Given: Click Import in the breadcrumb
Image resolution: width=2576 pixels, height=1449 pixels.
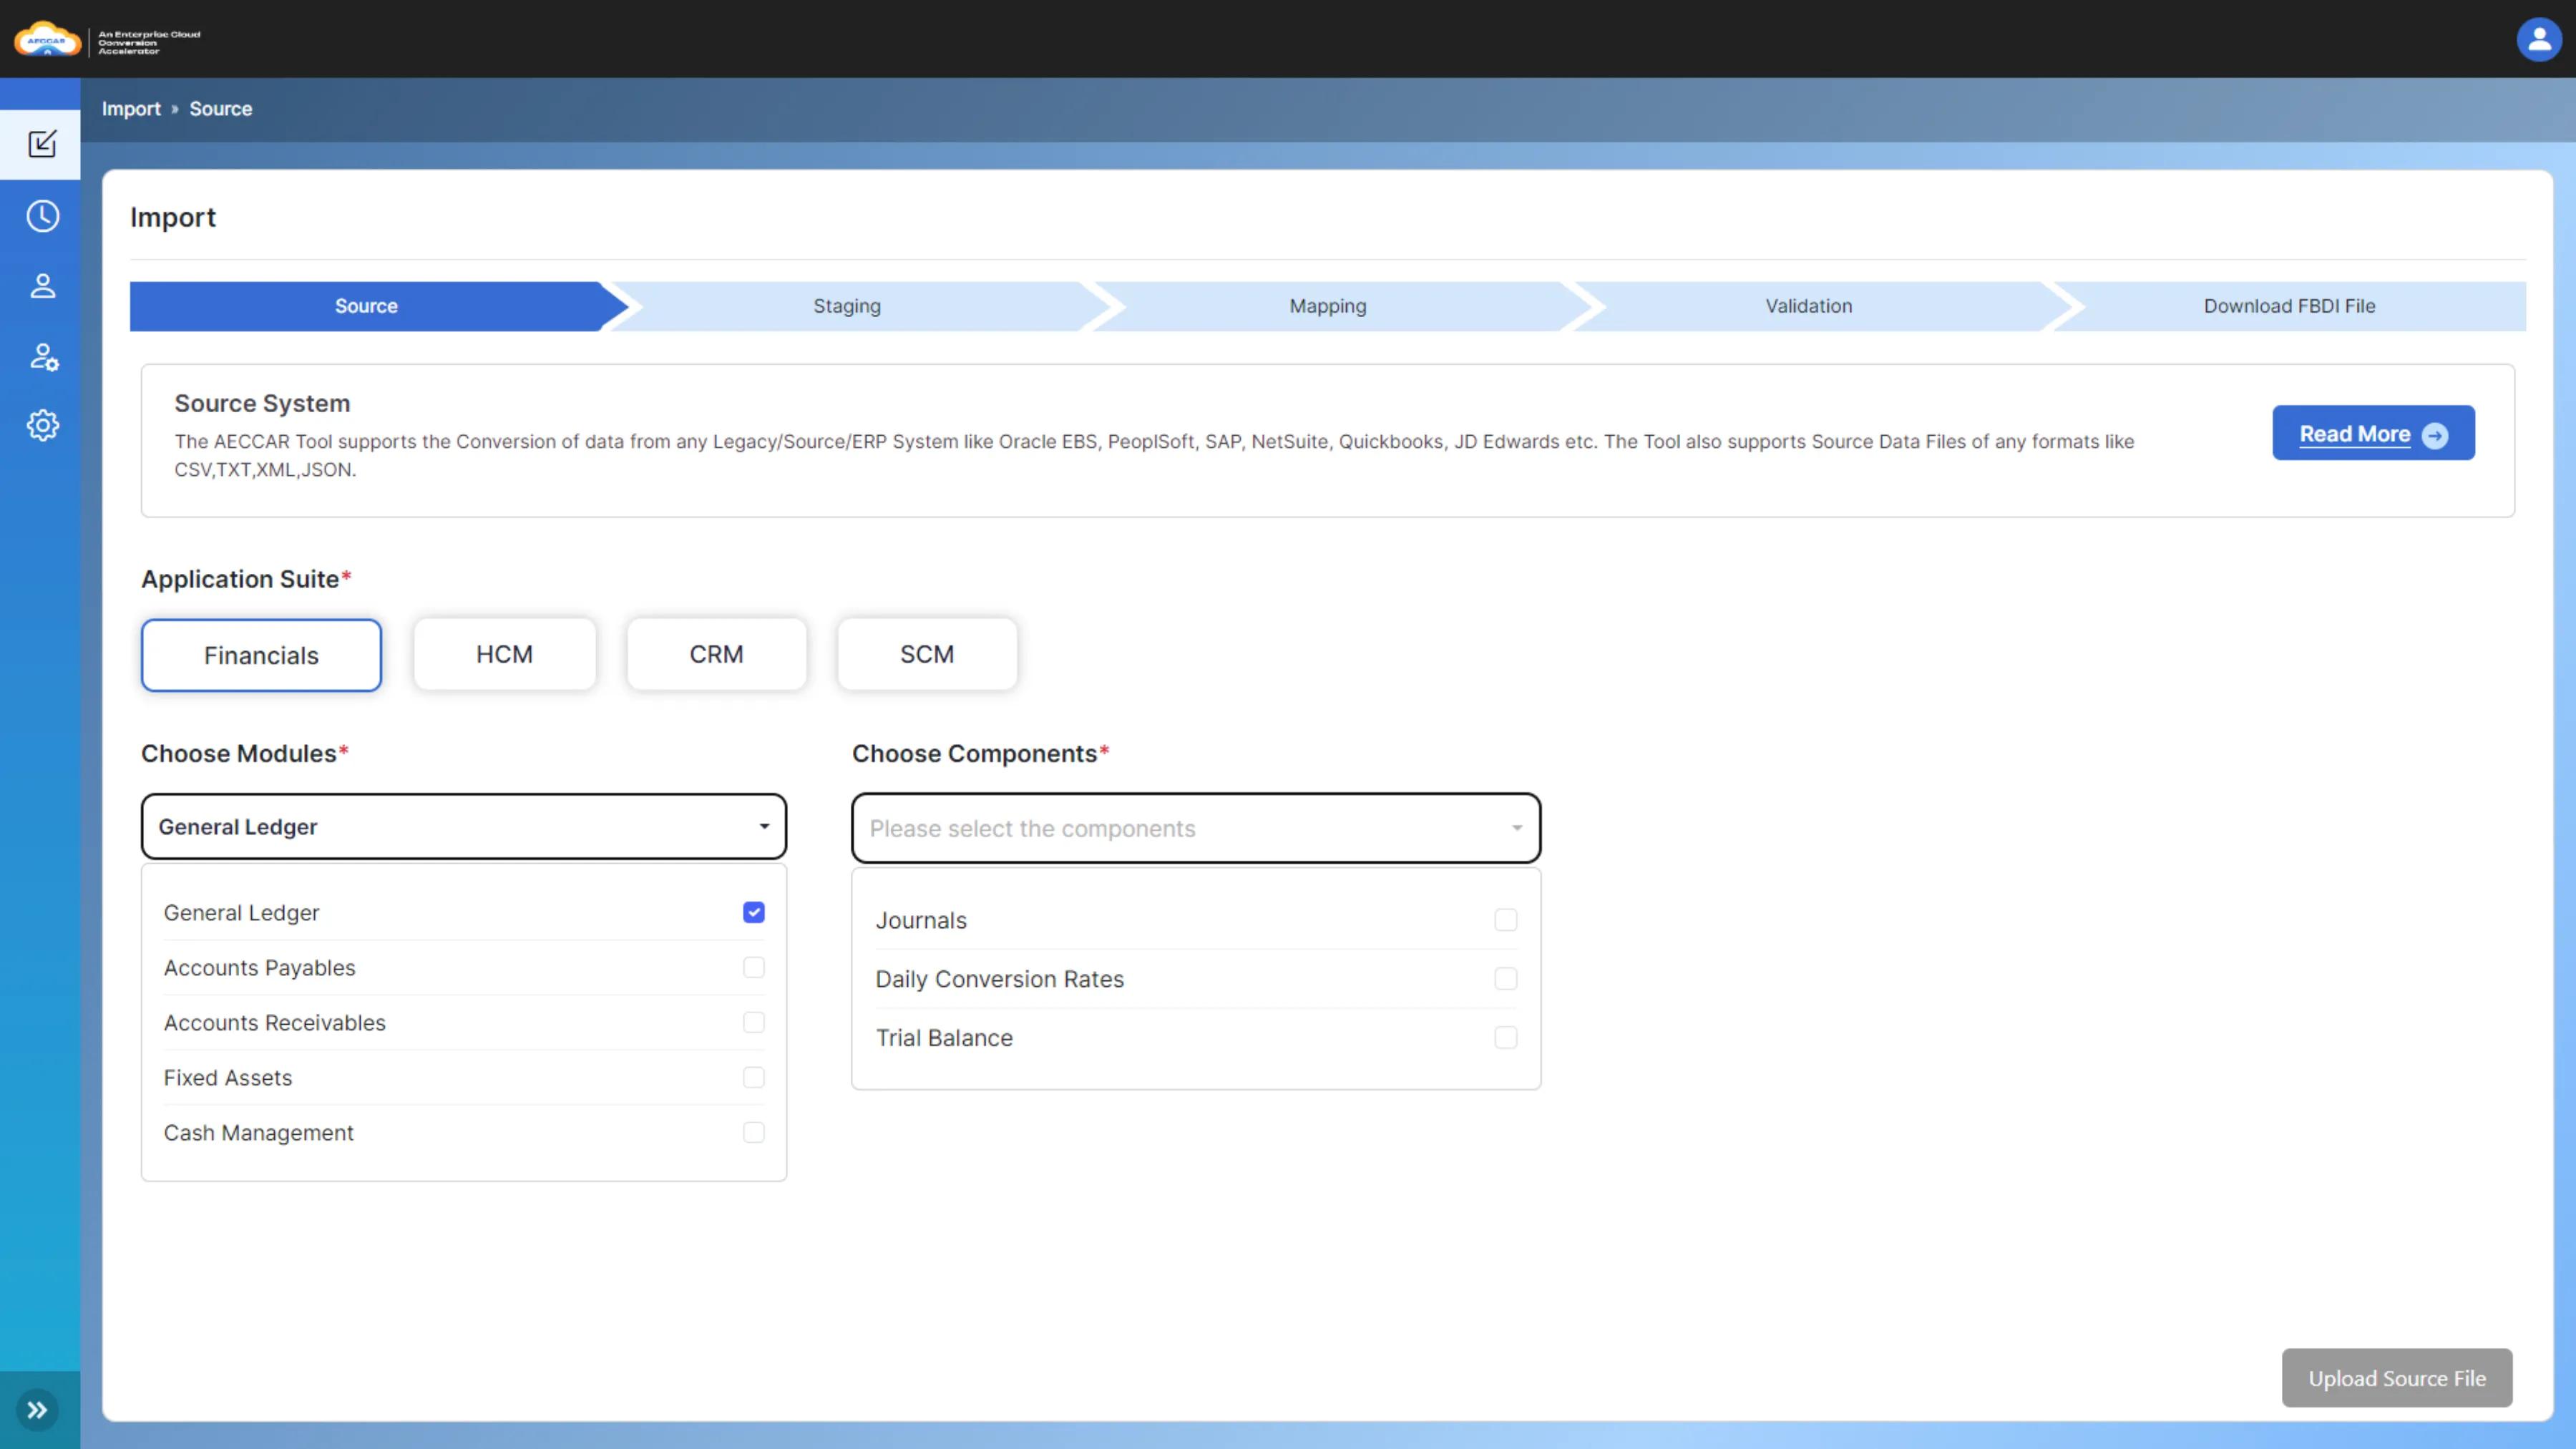Looking at the screenshot, I should point(131,109).
